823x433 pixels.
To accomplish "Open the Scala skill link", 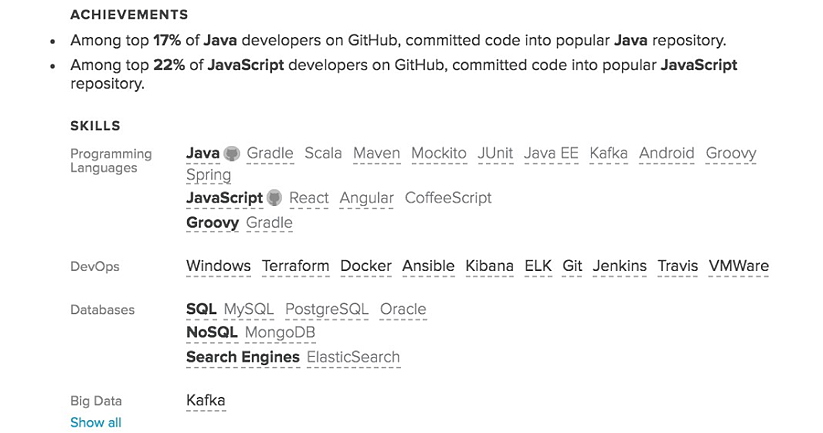I will pyautogui.click(x=323, y=154).
